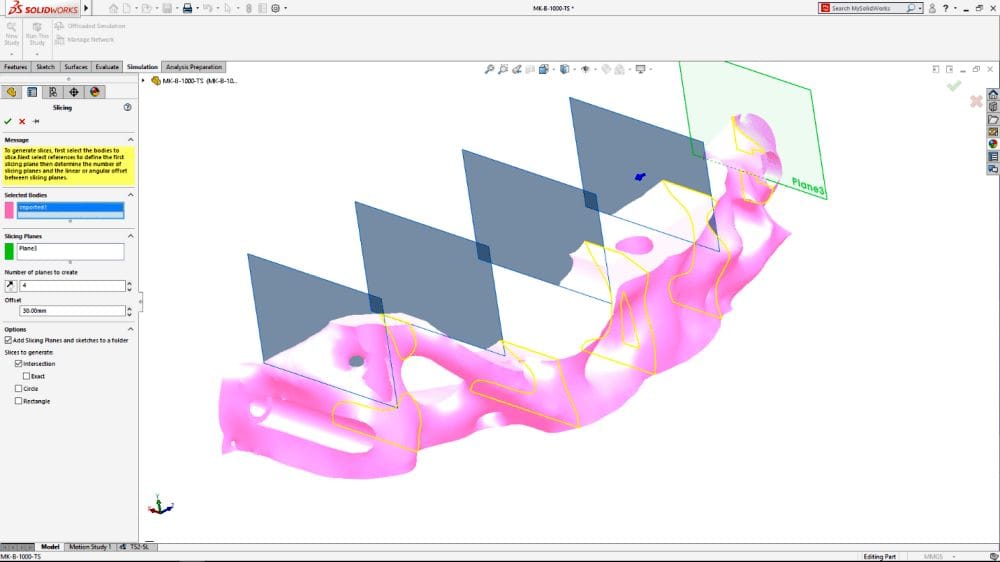Viewport: 1000px width, 562px height.
Task: Open SolidWorks Resources home icon in task pane
Action: coord(993,94)
